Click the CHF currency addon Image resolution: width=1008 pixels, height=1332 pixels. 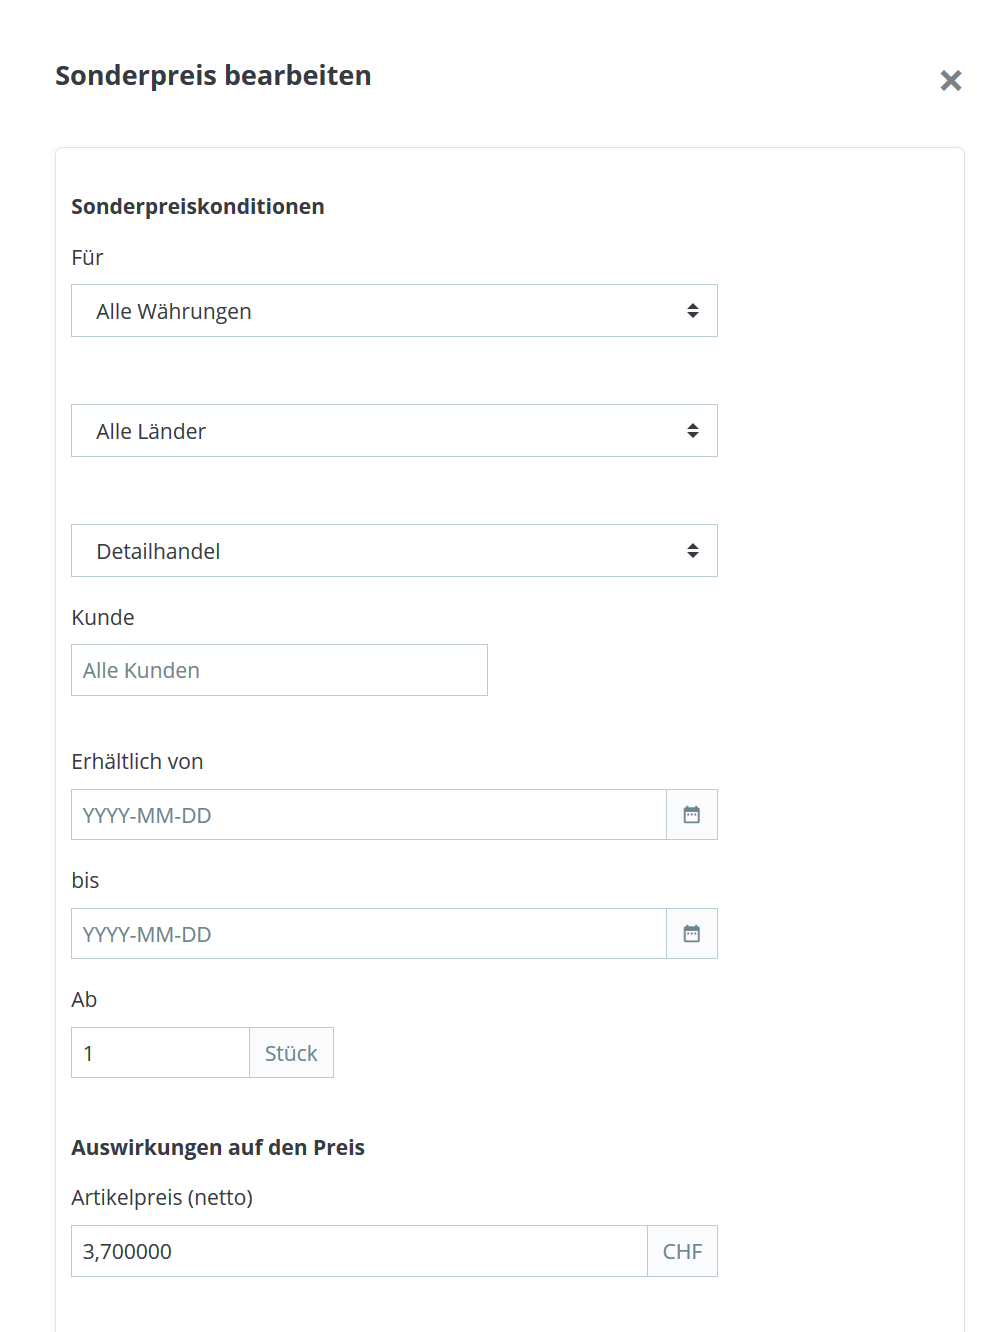[x=682, y=1251]
